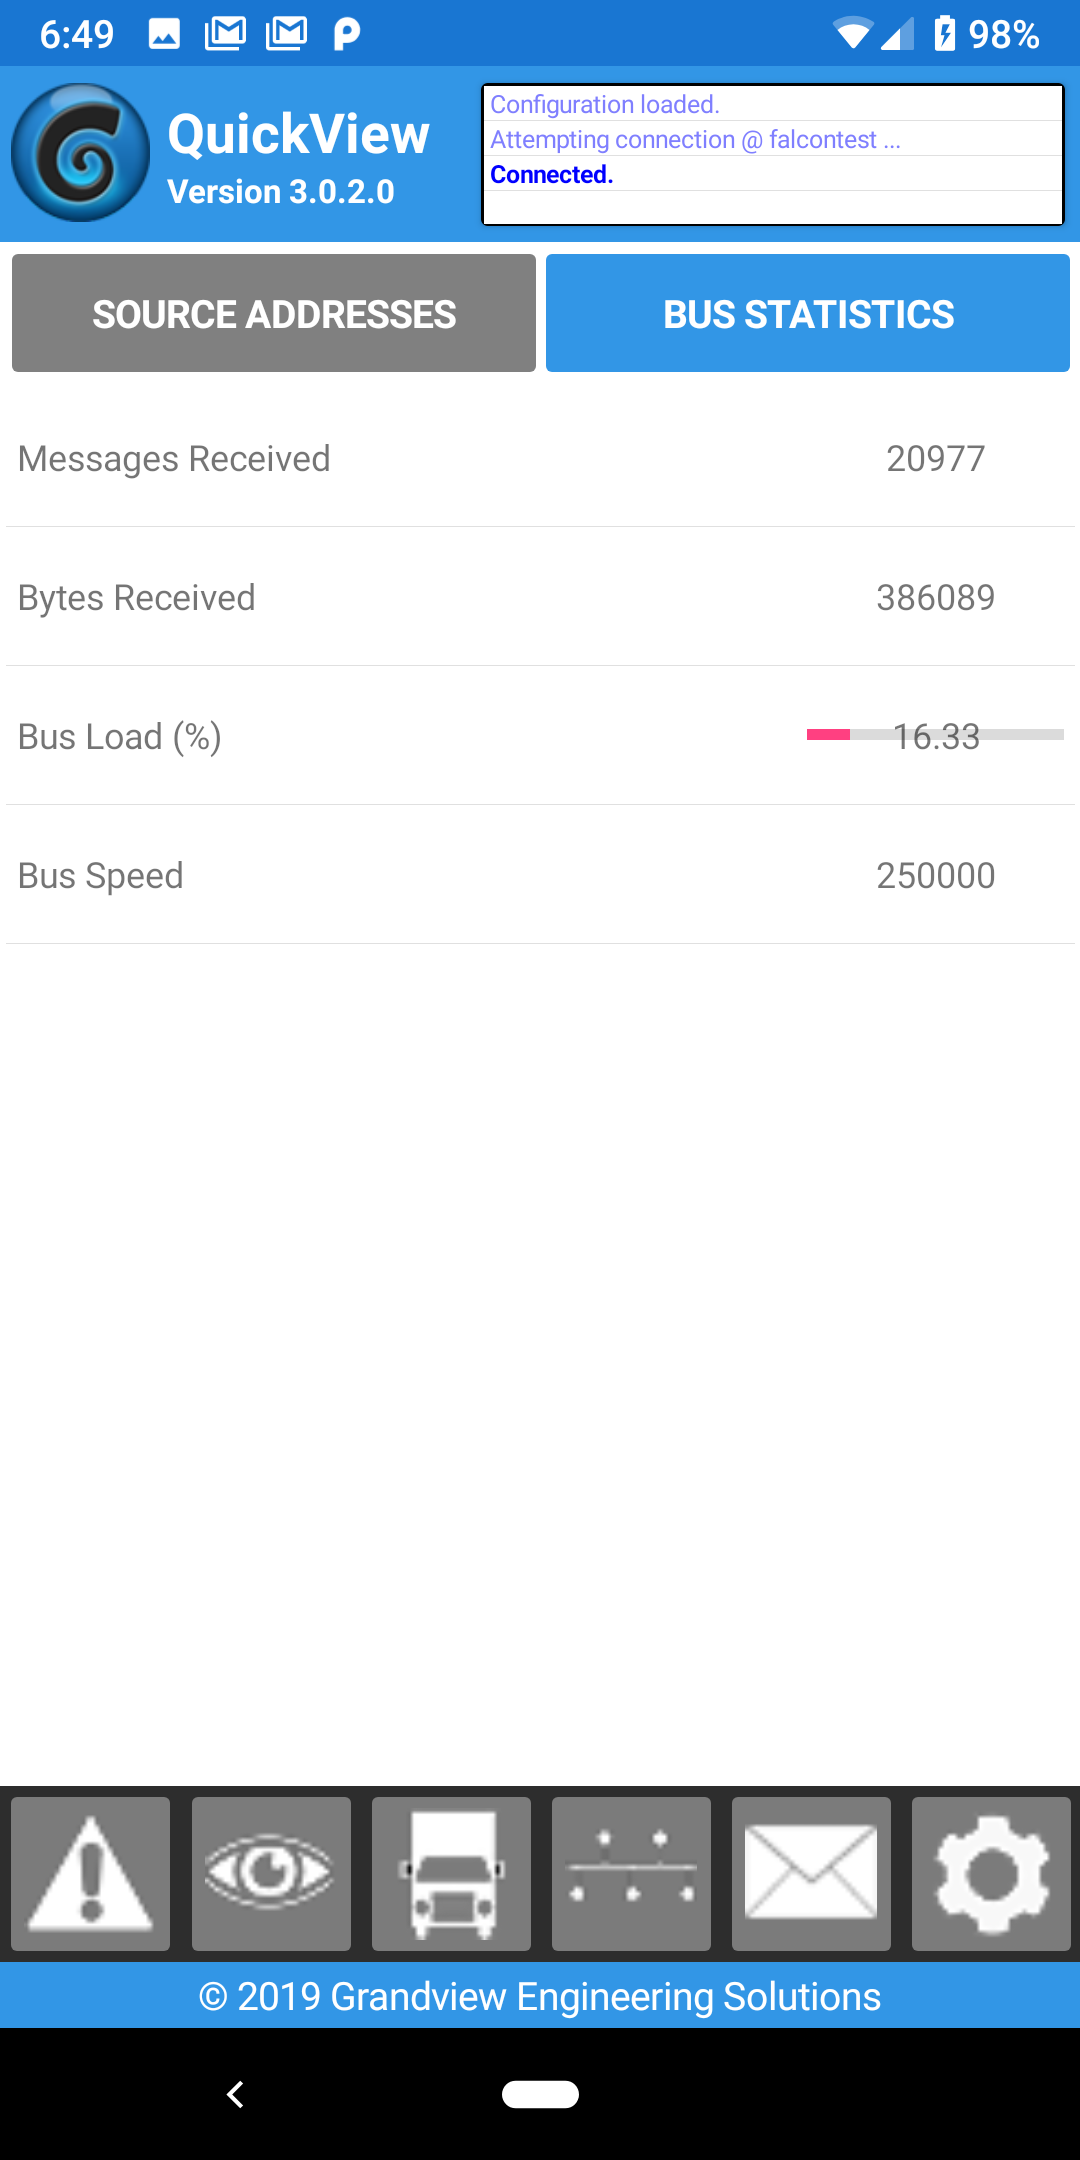Select the Bus Speed row

540,875
